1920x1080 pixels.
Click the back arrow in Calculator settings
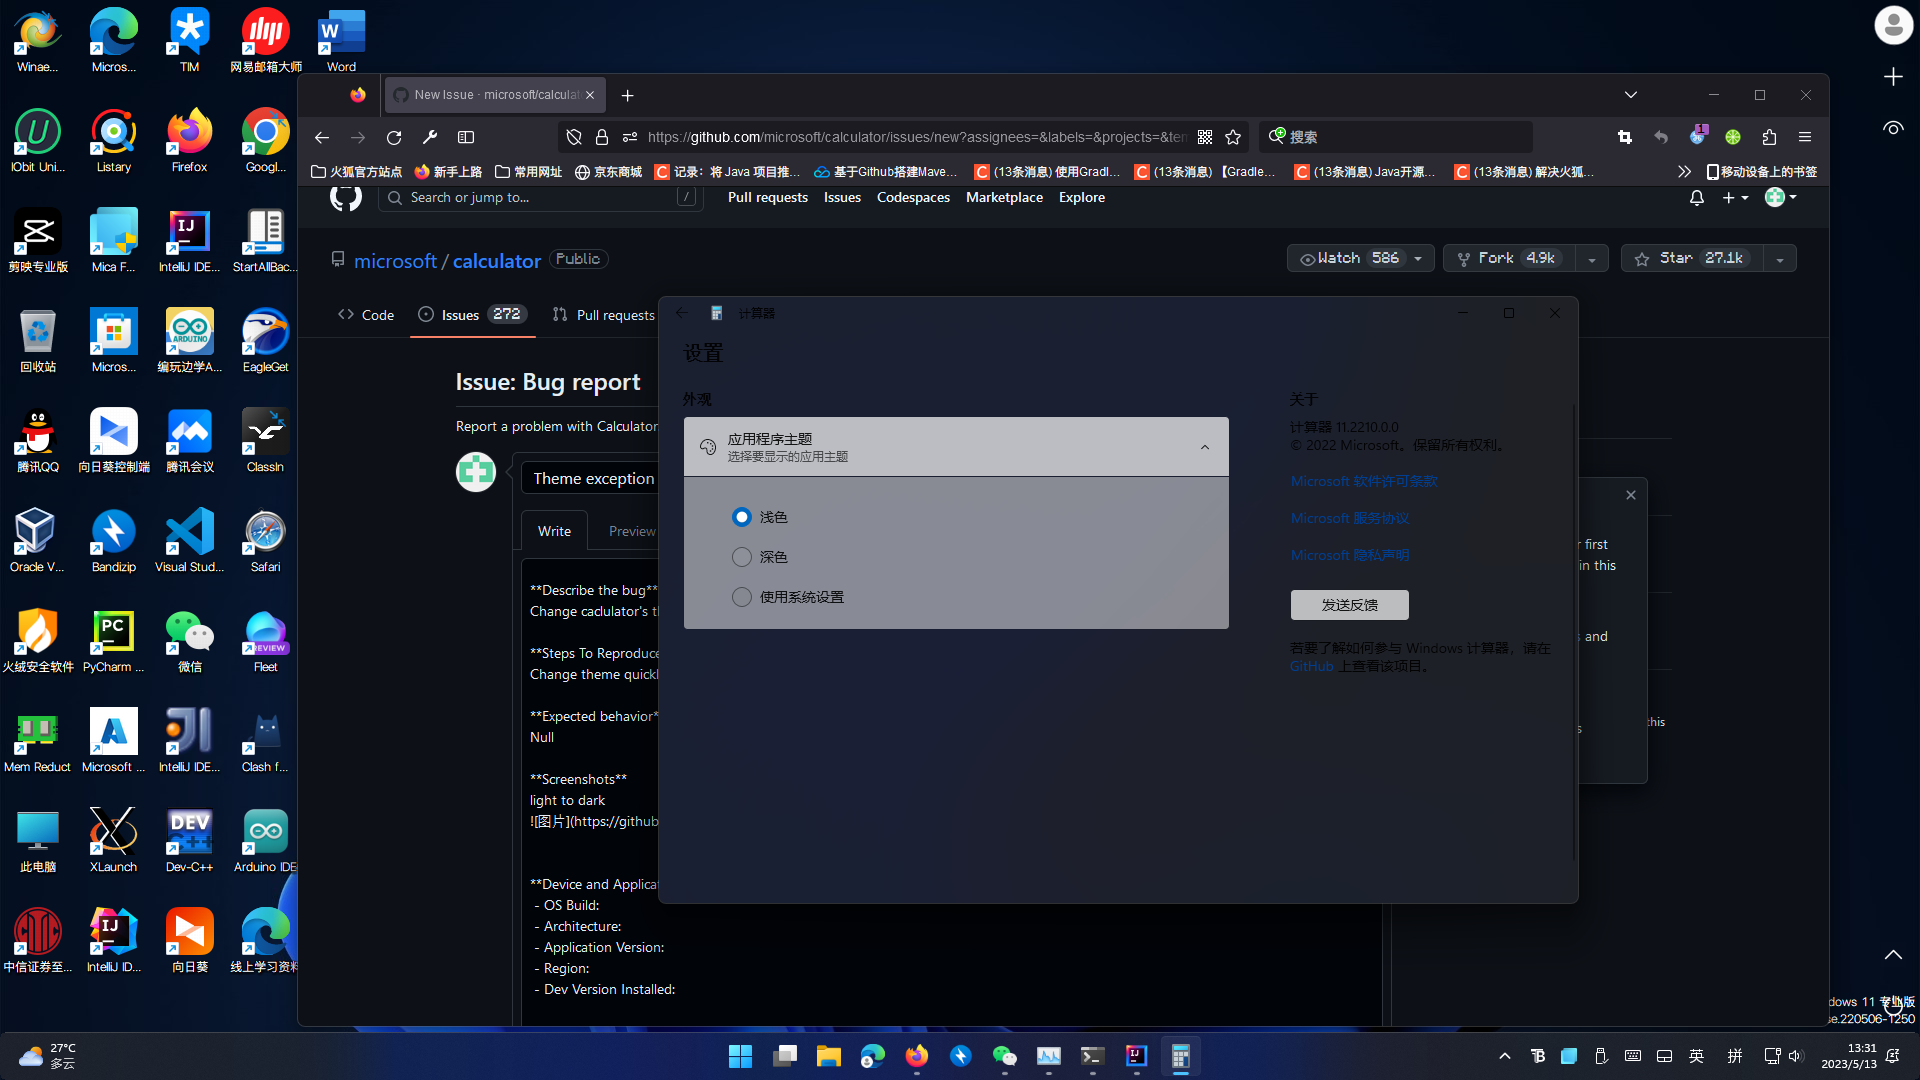click(x=681, y=312)
